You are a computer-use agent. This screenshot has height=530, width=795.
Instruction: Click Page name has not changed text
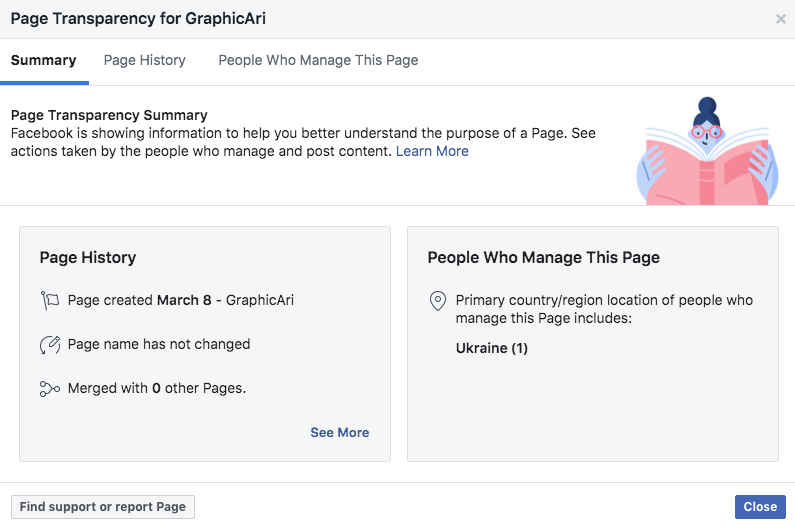(x=159, y=344)
